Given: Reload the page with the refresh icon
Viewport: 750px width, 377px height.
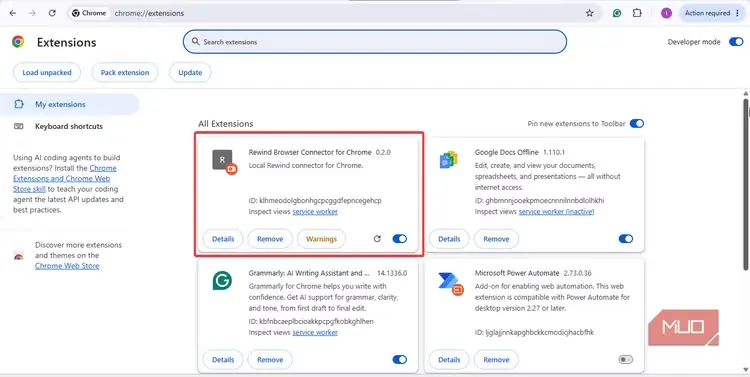Looking at the screenshot, I should click(52, 13).
